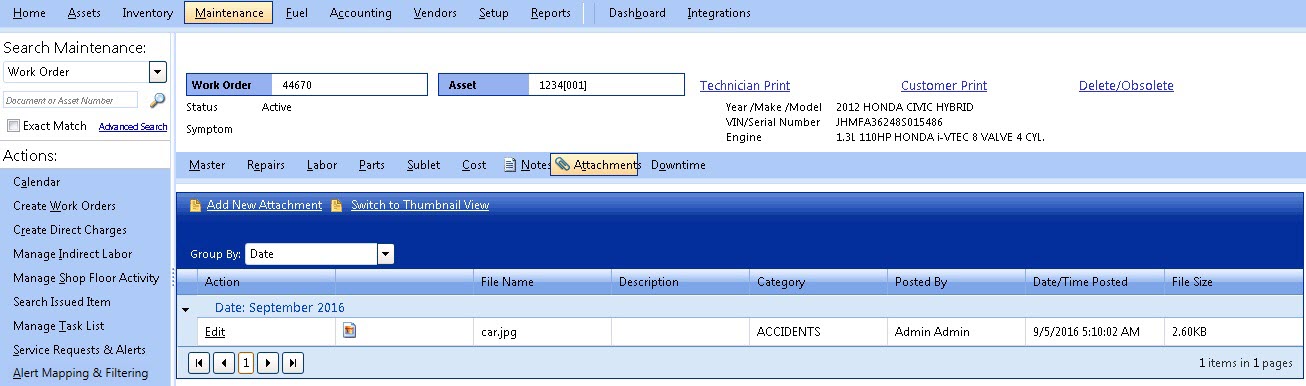1306x386 pixels.
Task: Open the Work Order search type dropdown
Action: tap(157, 72)
